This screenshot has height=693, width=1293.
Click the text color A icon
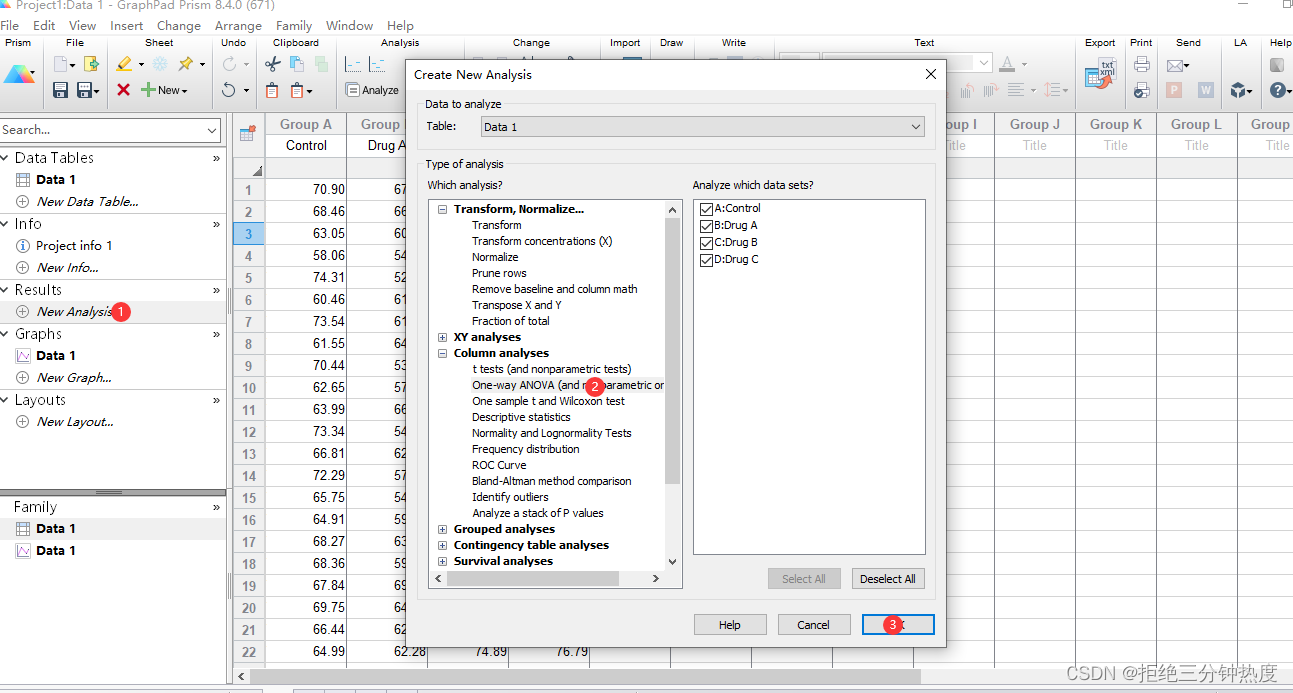(1007, 64)
